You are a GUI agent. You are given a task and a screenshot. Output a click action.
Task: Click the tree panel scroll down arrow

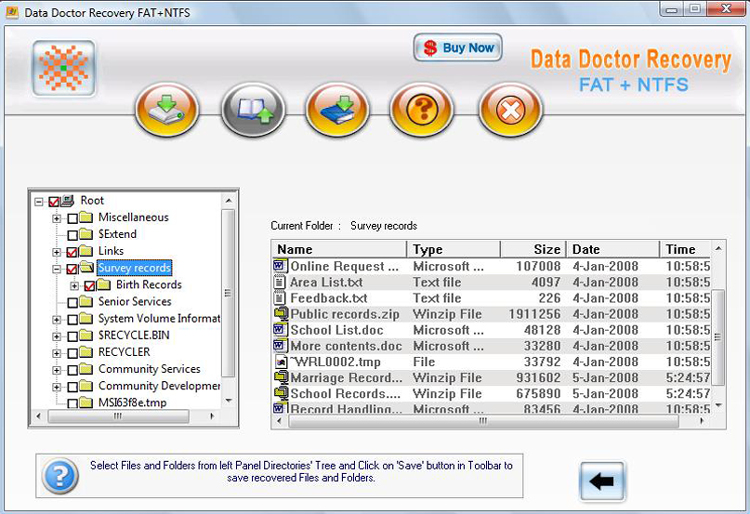point(229,401)
